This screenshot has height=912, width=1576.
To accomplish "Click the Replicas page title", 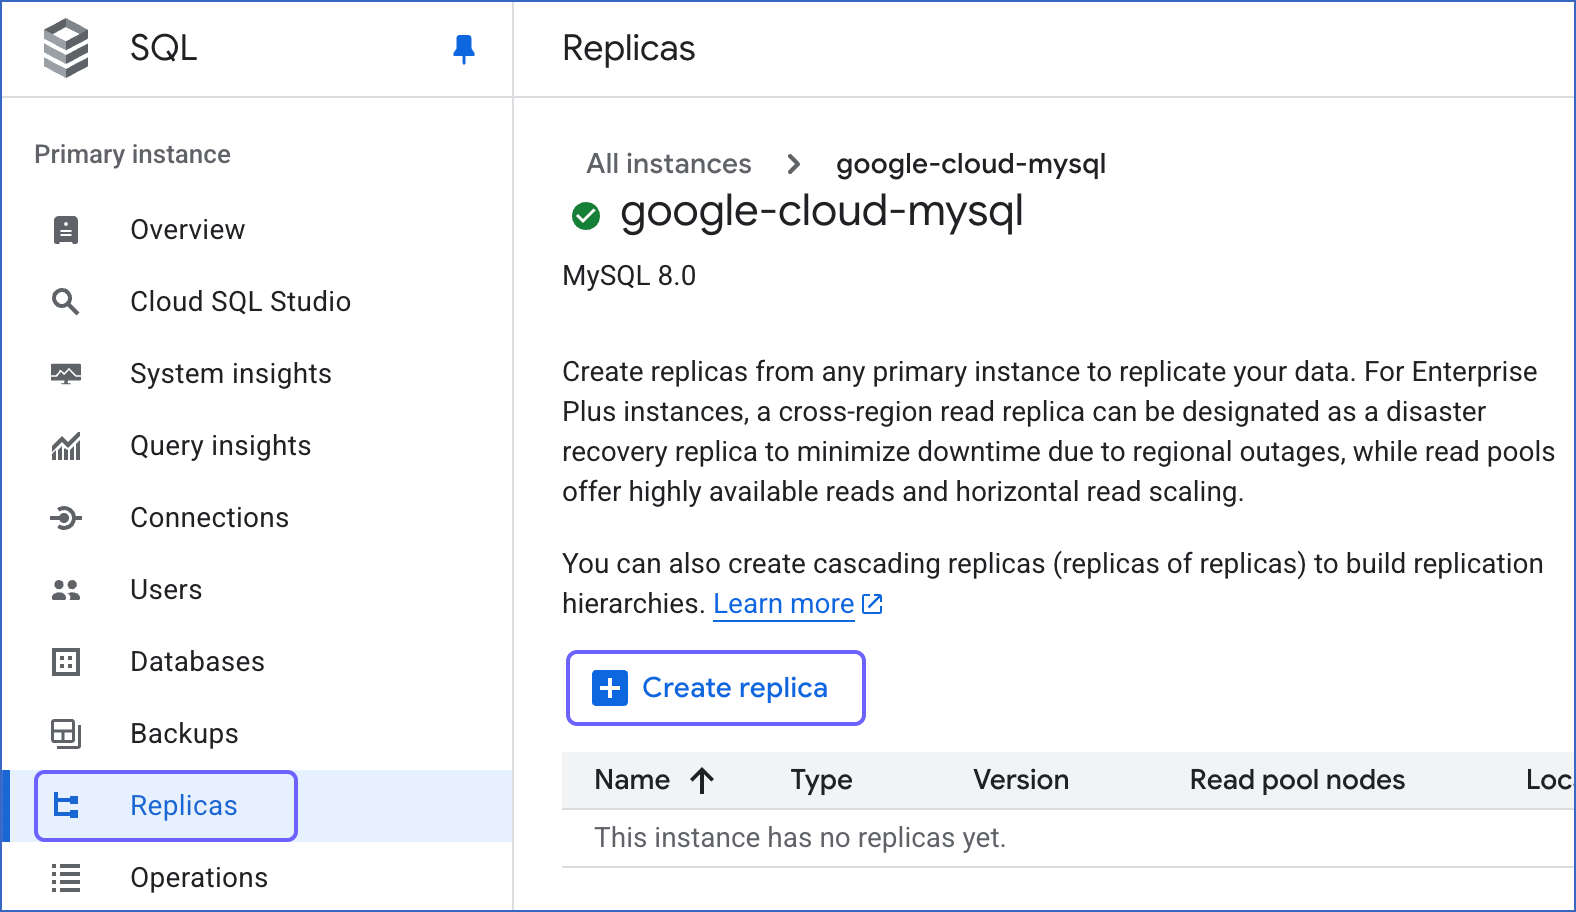I will [629, 48].
